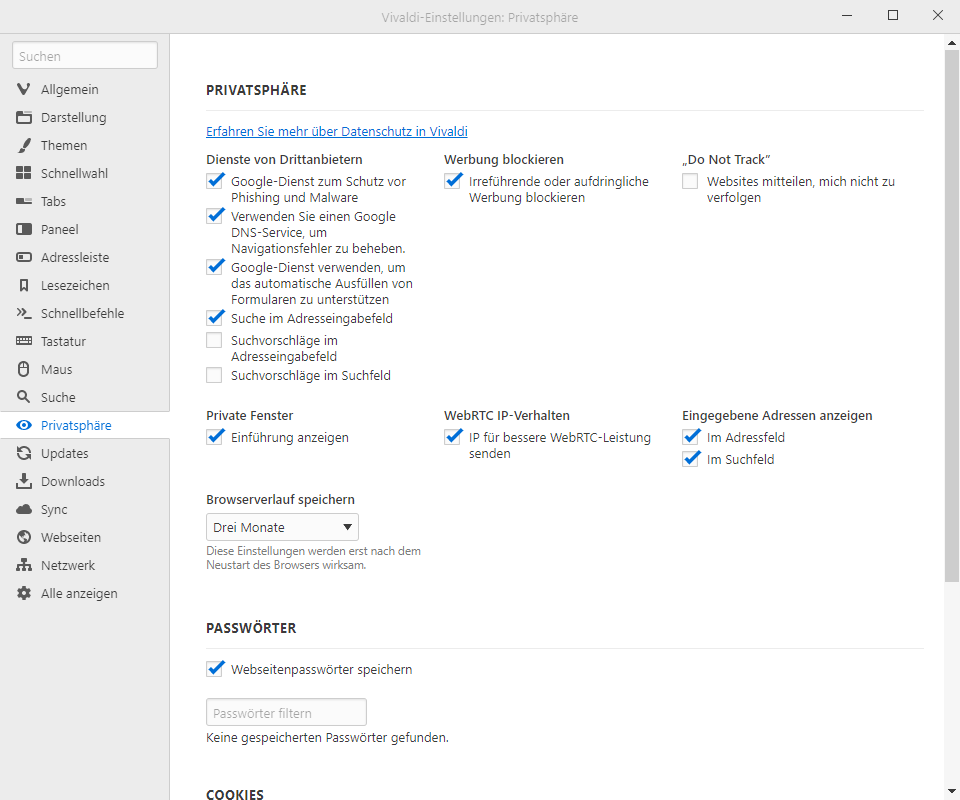Select Schnellbefehle in sidebar
Viewport: 960px width, 800px height.
(x=82, y=313)
